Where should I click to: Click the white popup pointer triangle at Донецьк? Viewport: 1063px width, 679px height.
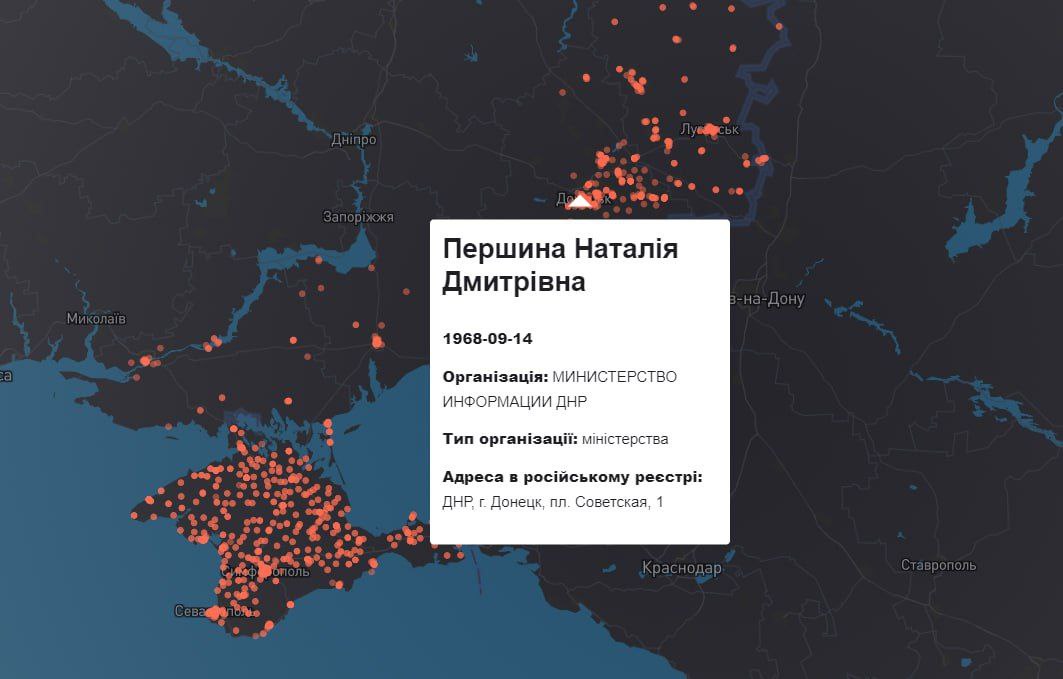(580, 201)
